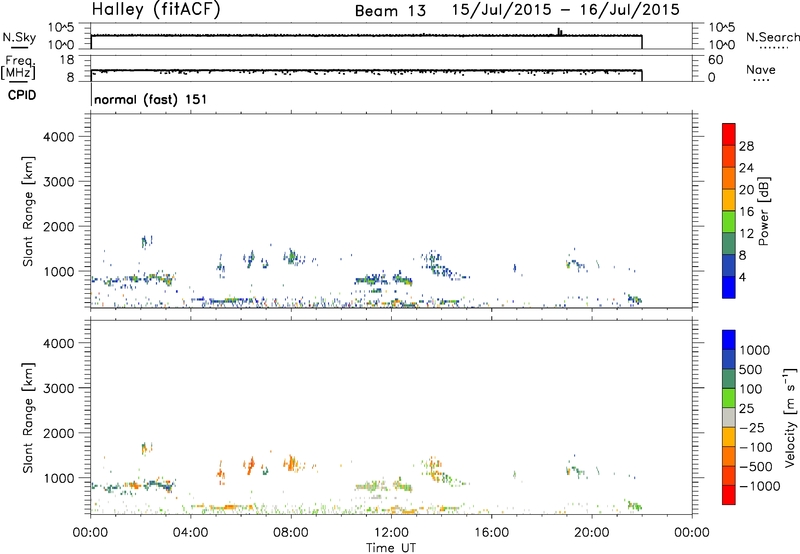
Task: Click the 'Nave' legend label
Action: coord(760,69)
